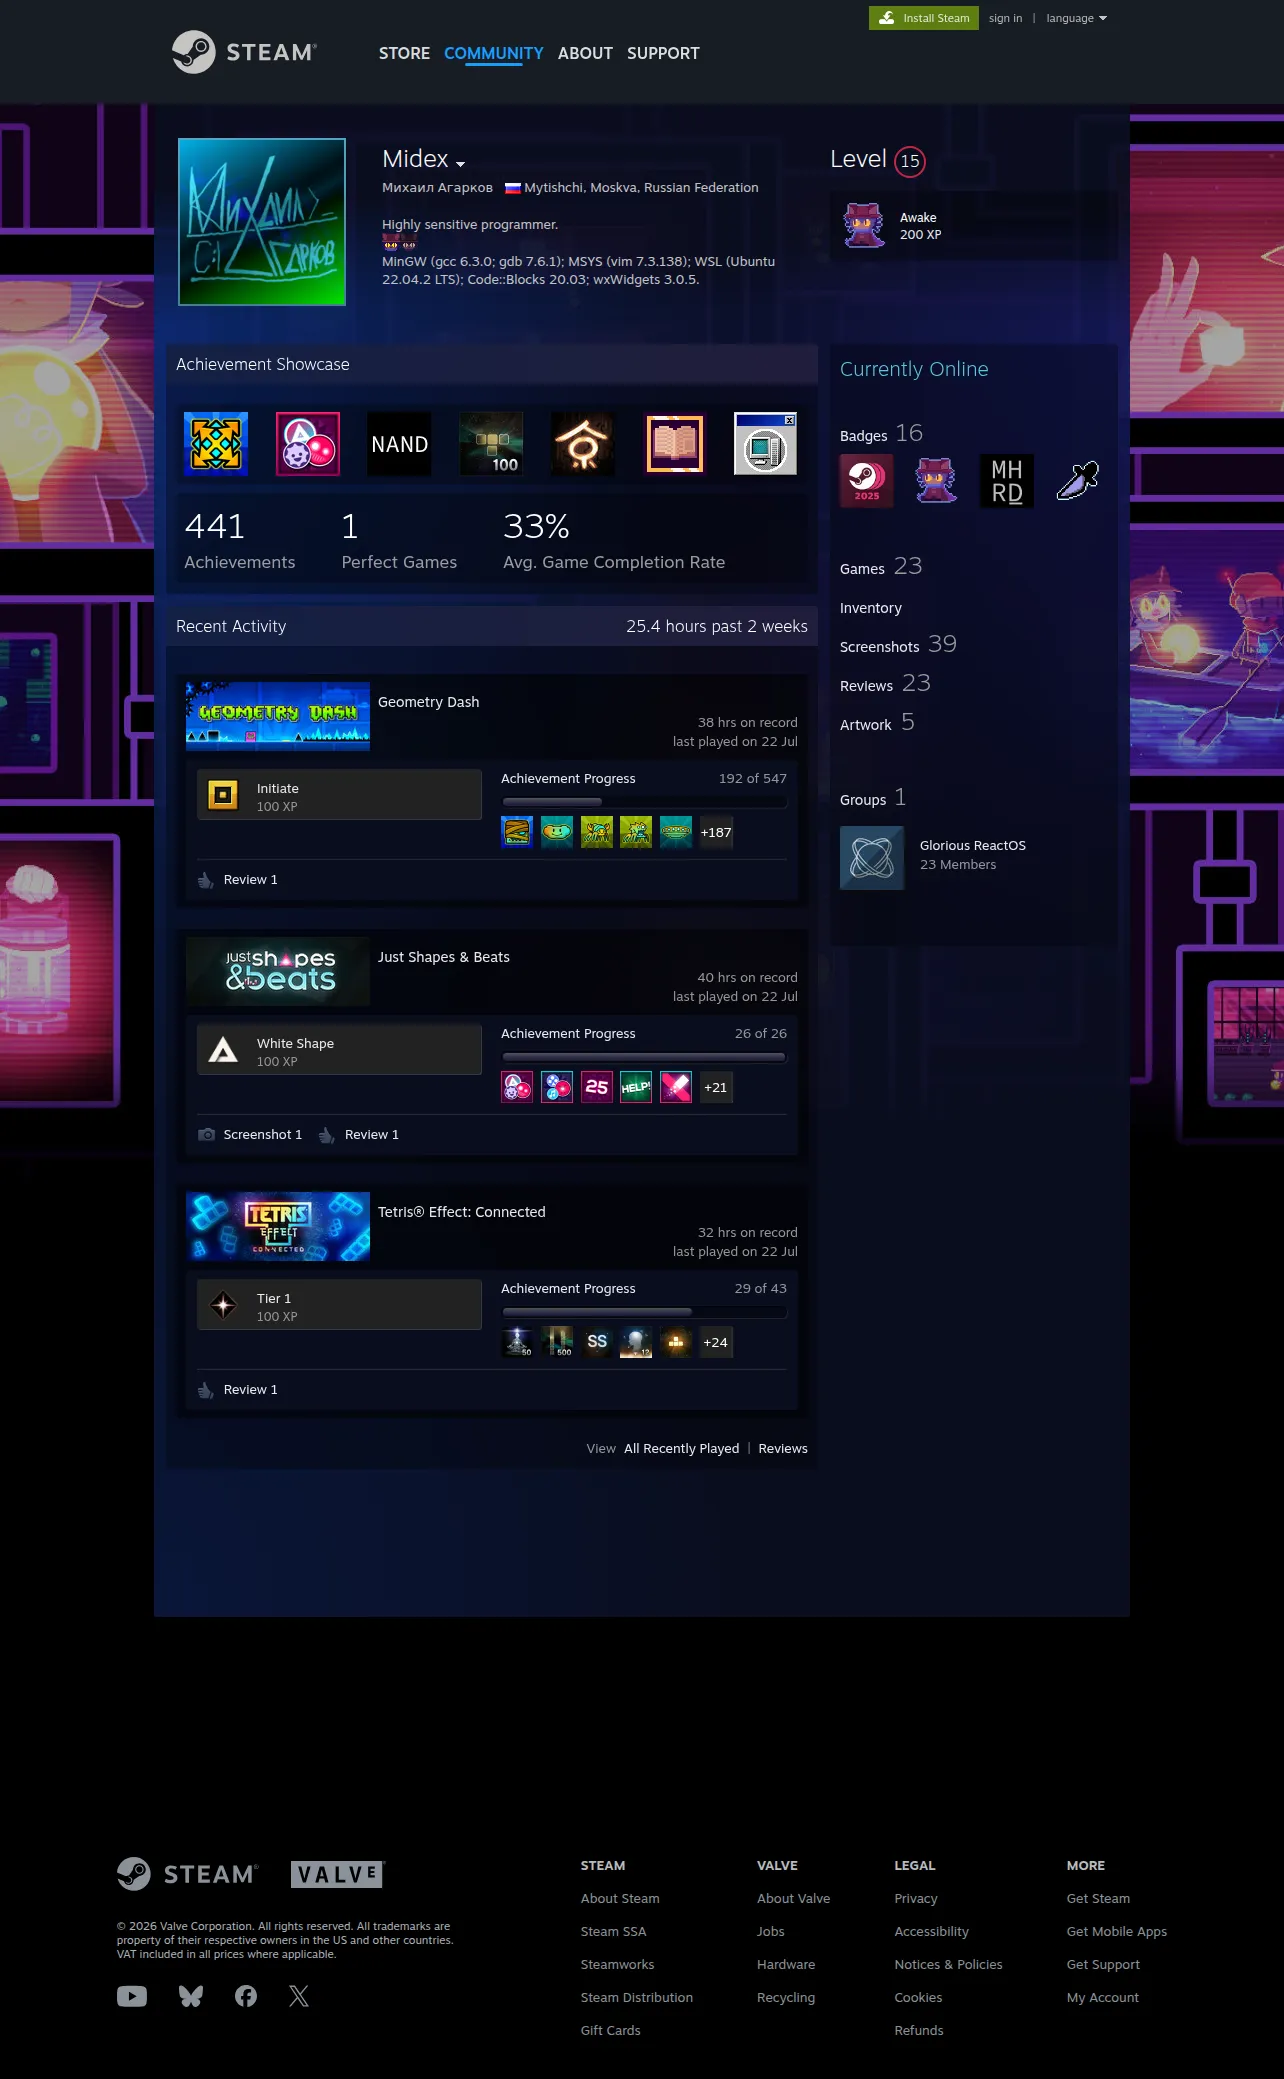Click the Install Steam button
This screenshot has width=1284, height=2079.
coord(924,18)
